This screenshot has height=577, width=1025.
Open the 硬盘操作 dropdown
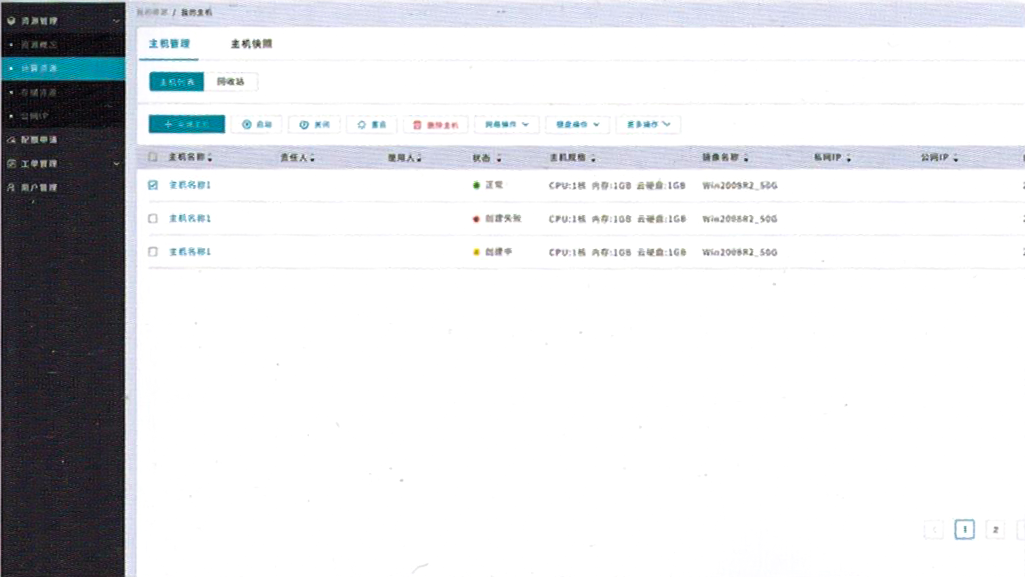[577, 125]
